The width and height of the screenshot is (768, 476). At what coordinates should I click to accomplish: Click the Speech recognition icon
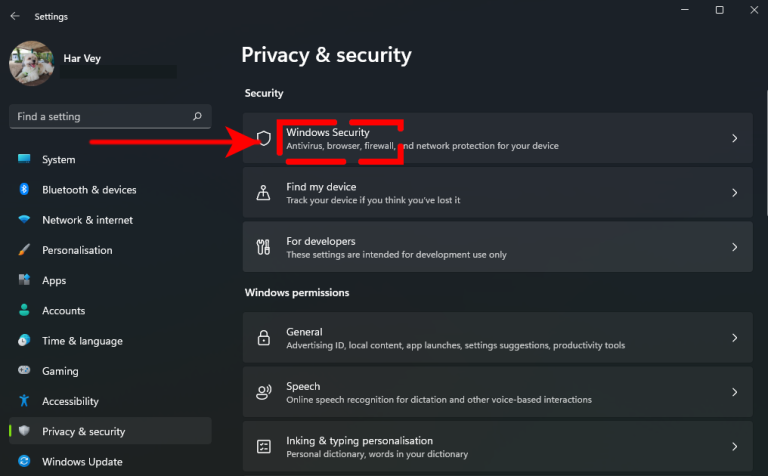click(x=264, y=392)
